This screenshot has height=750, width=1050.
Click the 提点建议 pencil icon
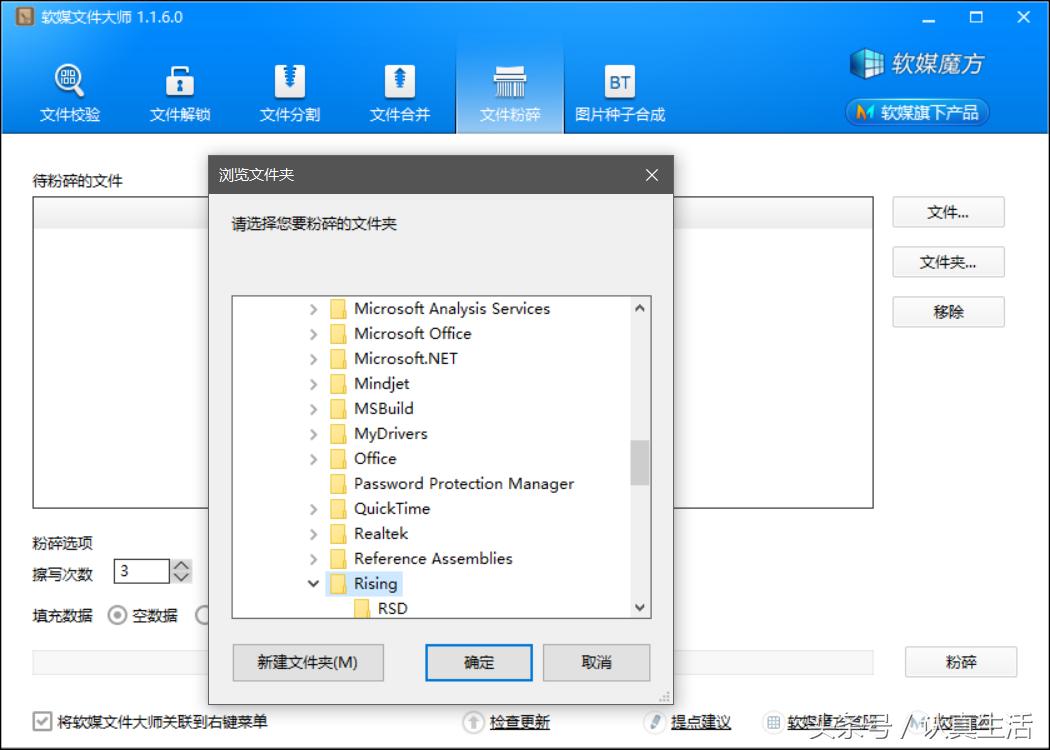click(x=654, y=722)
